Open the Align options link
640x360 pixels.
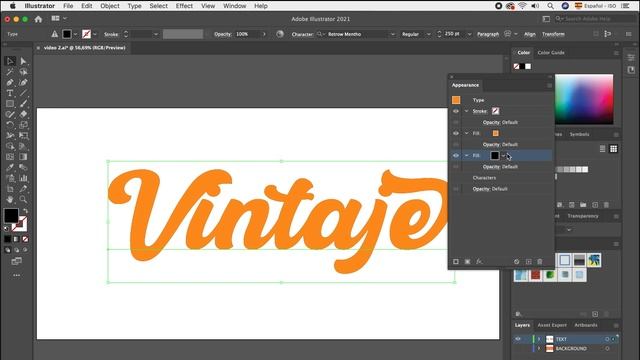529,34
